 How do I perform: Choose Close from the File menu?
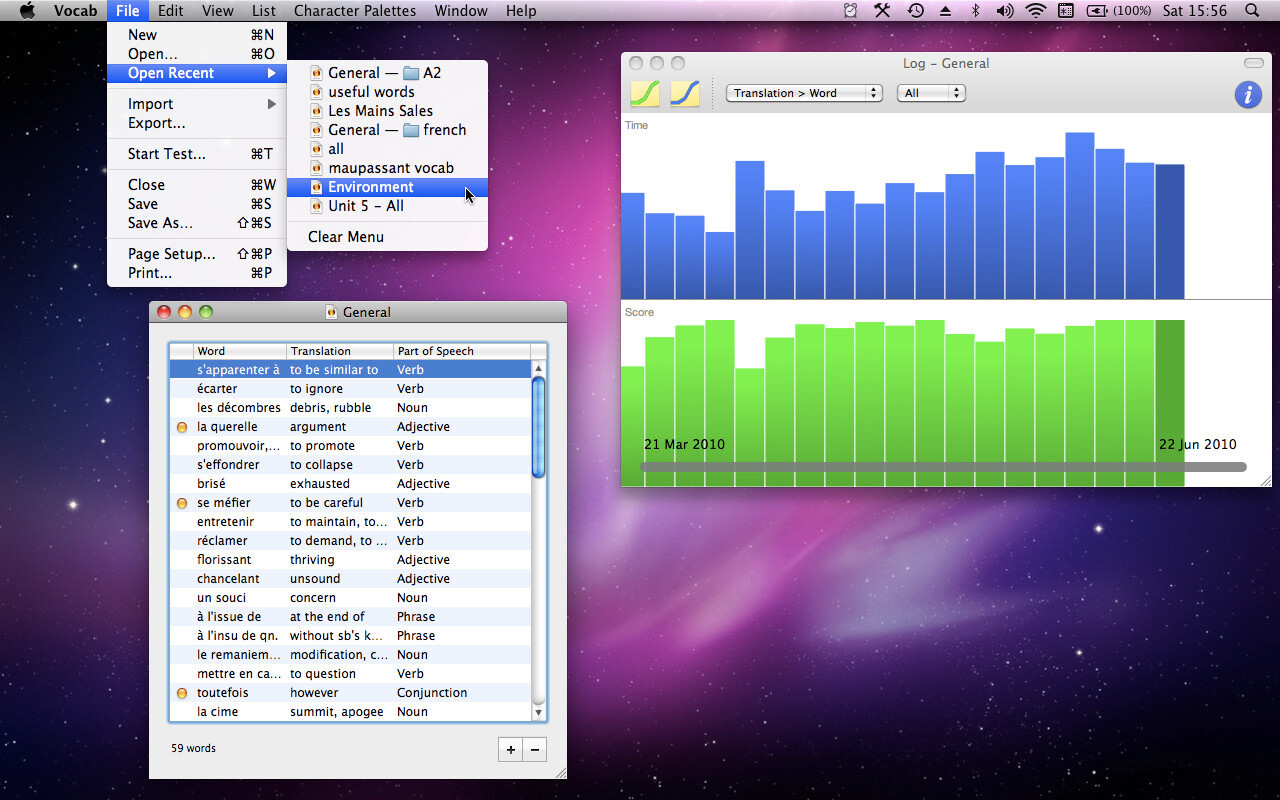pyautogui.click(x=197, y=185)
